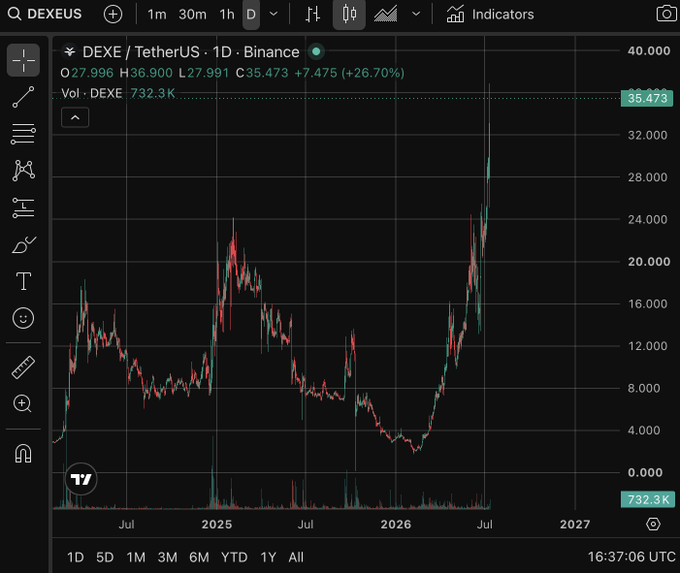
Task: Toggle magnet mode
Action: tap(23, 454)
